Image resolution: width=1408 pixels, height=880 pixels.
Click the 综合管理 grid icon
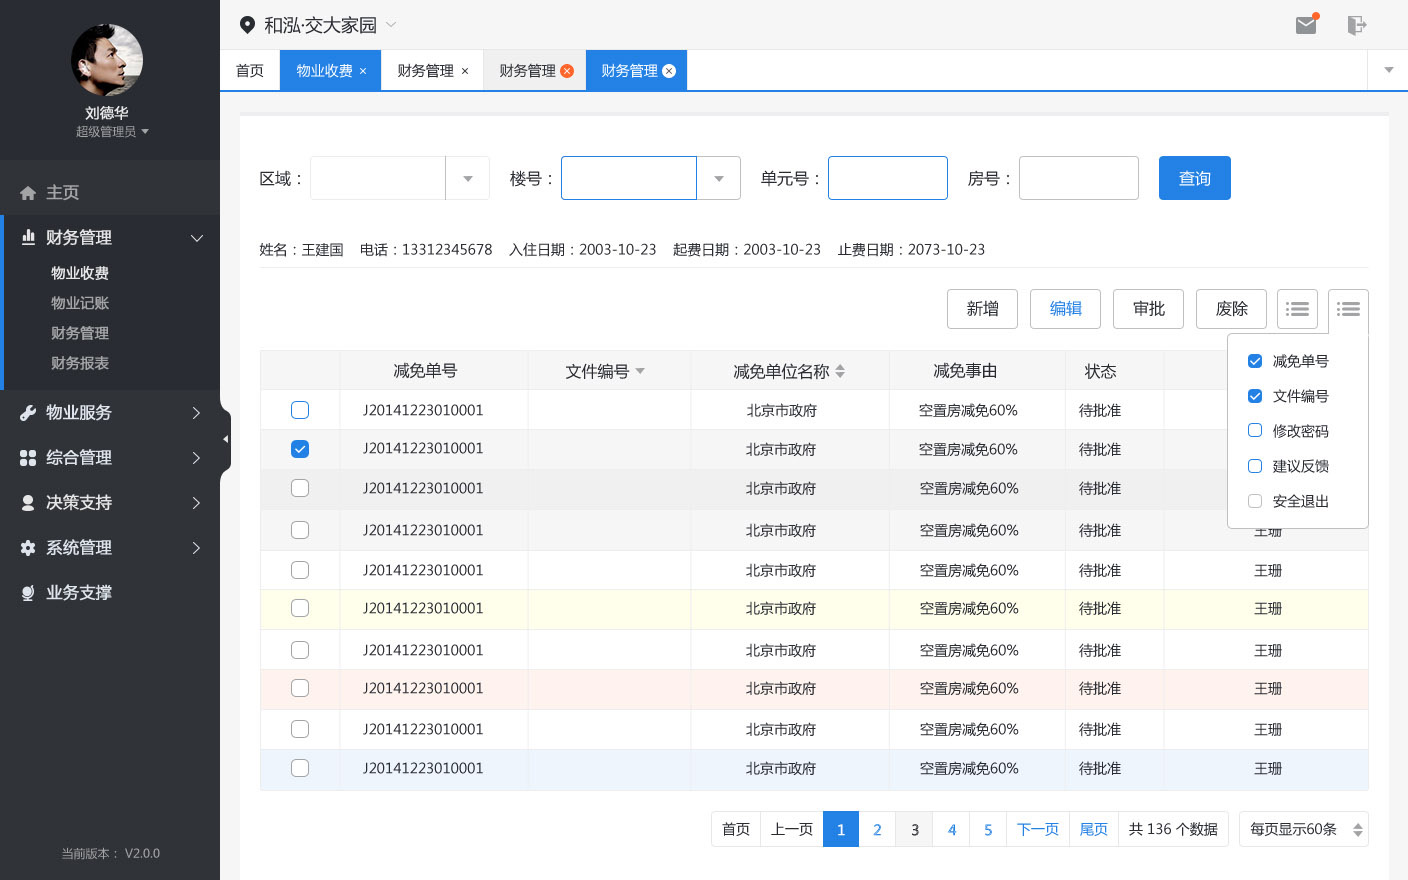[x=28, y=457]
